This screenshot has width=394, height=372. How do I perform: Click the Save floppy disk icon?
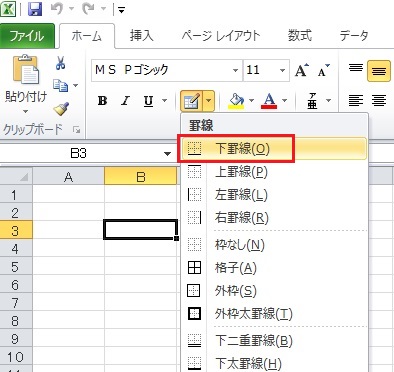pos(35,9)
